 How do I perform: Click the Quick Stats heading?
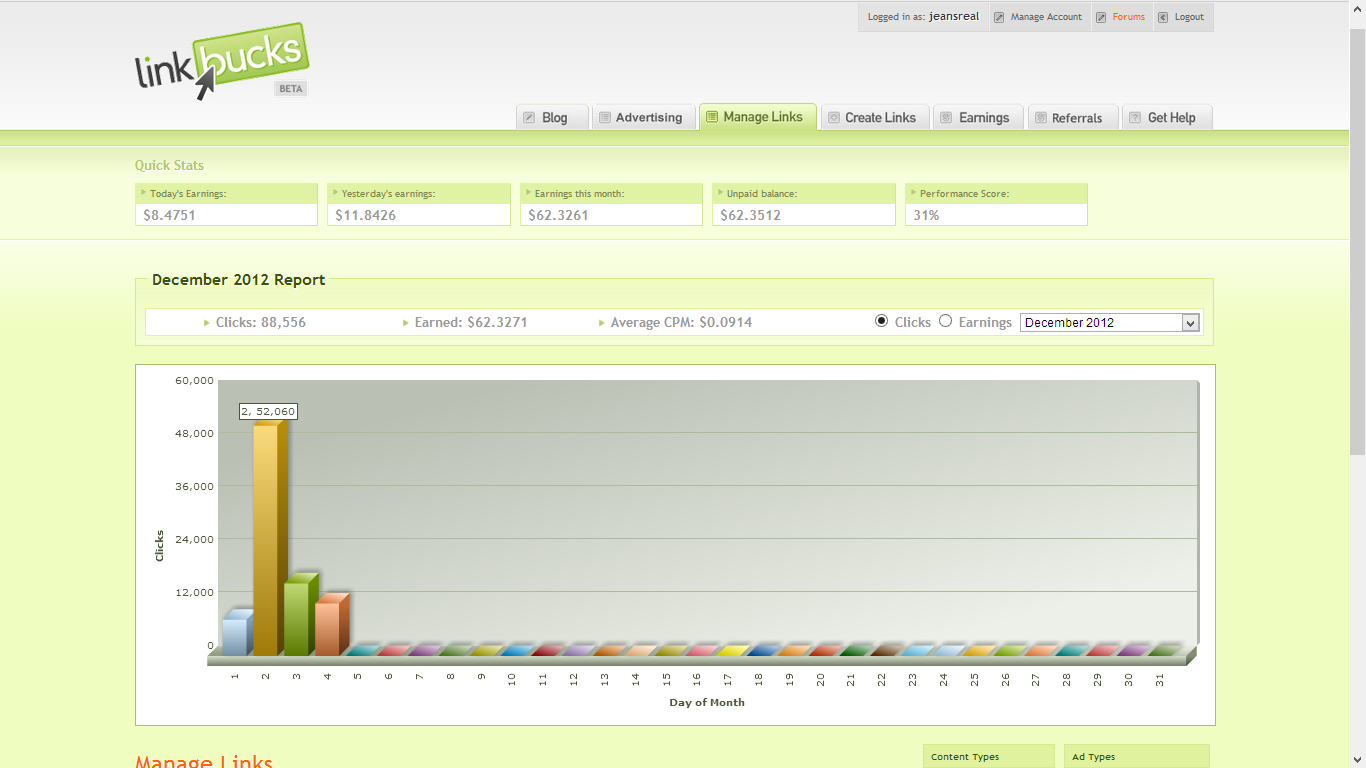(x=169, y=166)
